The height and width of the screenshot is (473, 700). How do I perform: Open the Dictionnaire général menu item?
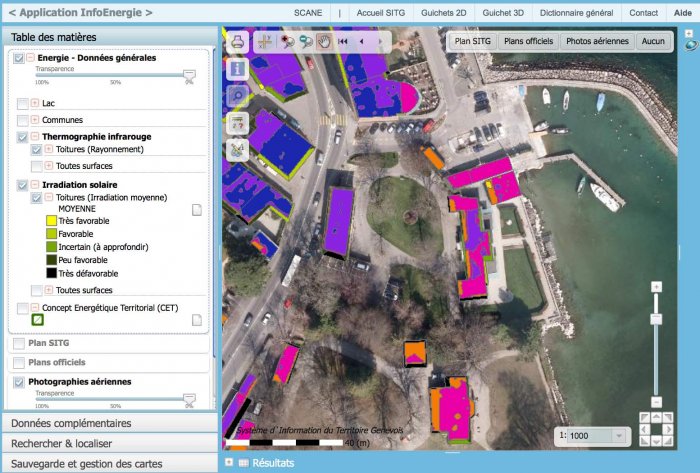click(576, 13)
